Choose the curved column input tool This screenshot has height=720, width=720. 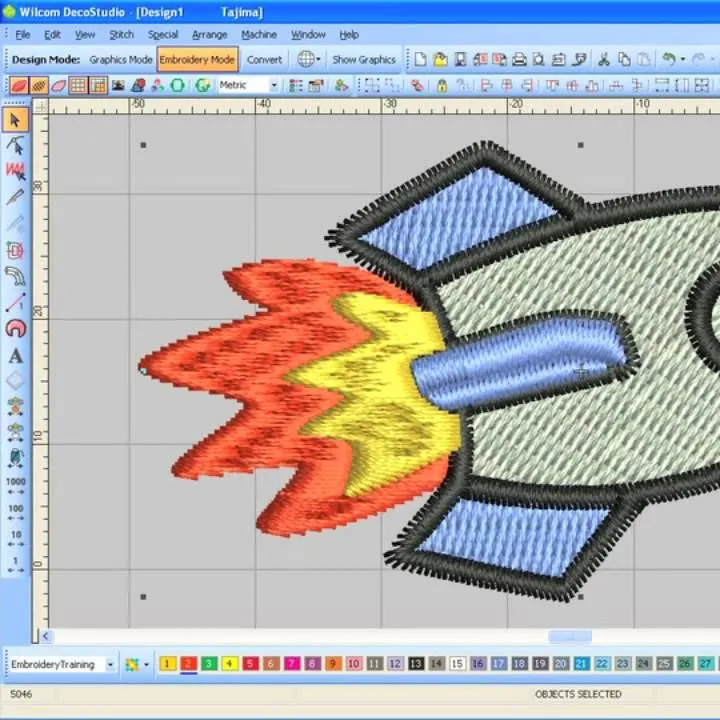coord(16,276)
